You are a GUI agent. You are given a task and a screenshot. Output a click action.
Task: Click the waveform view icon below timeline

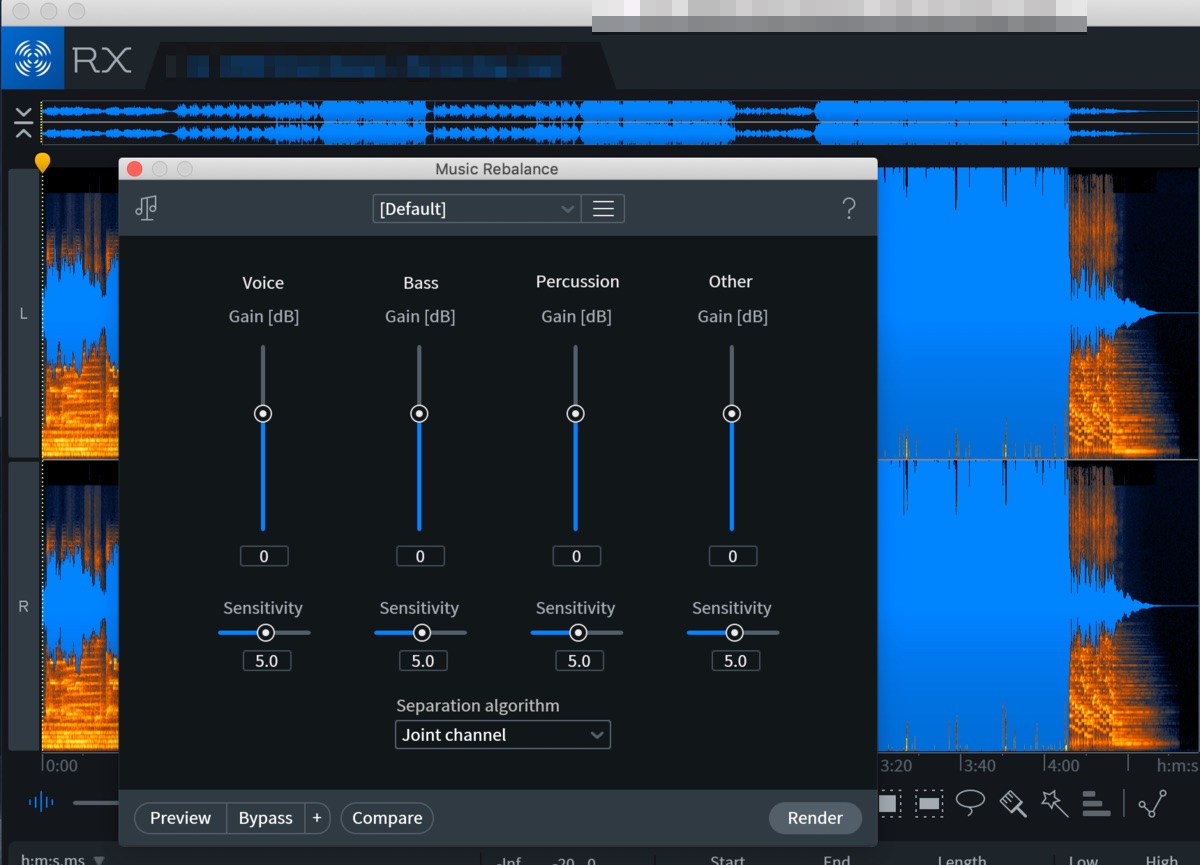(x=41, y=802)
